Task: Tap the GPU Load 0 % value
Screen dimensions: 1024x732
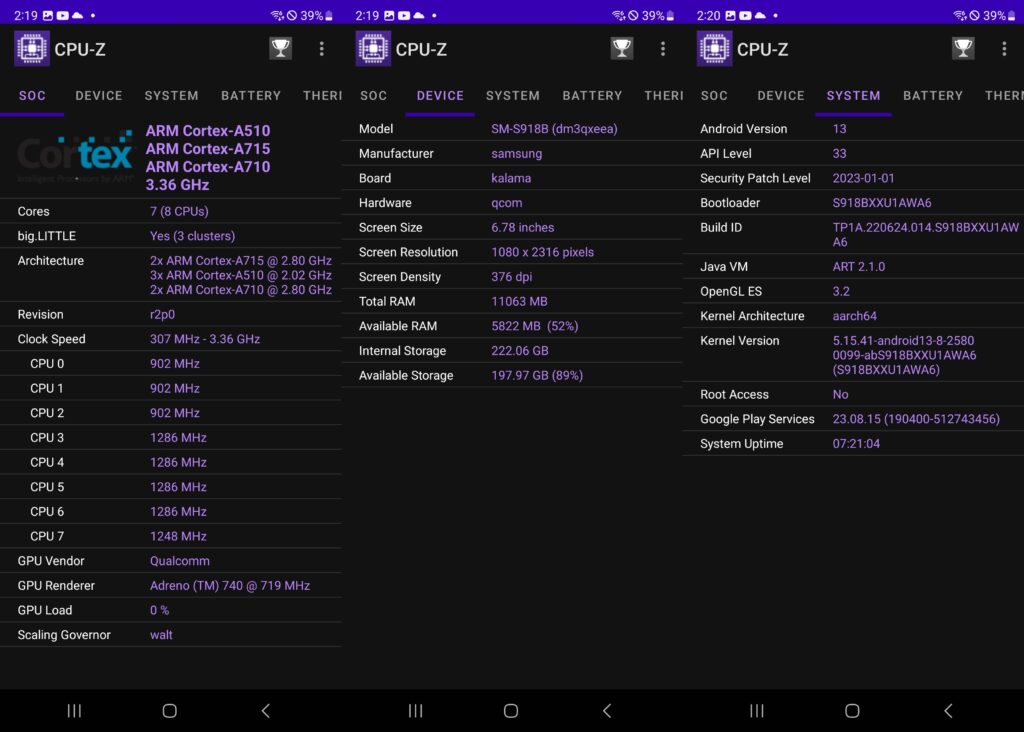Action: (159, 611)
